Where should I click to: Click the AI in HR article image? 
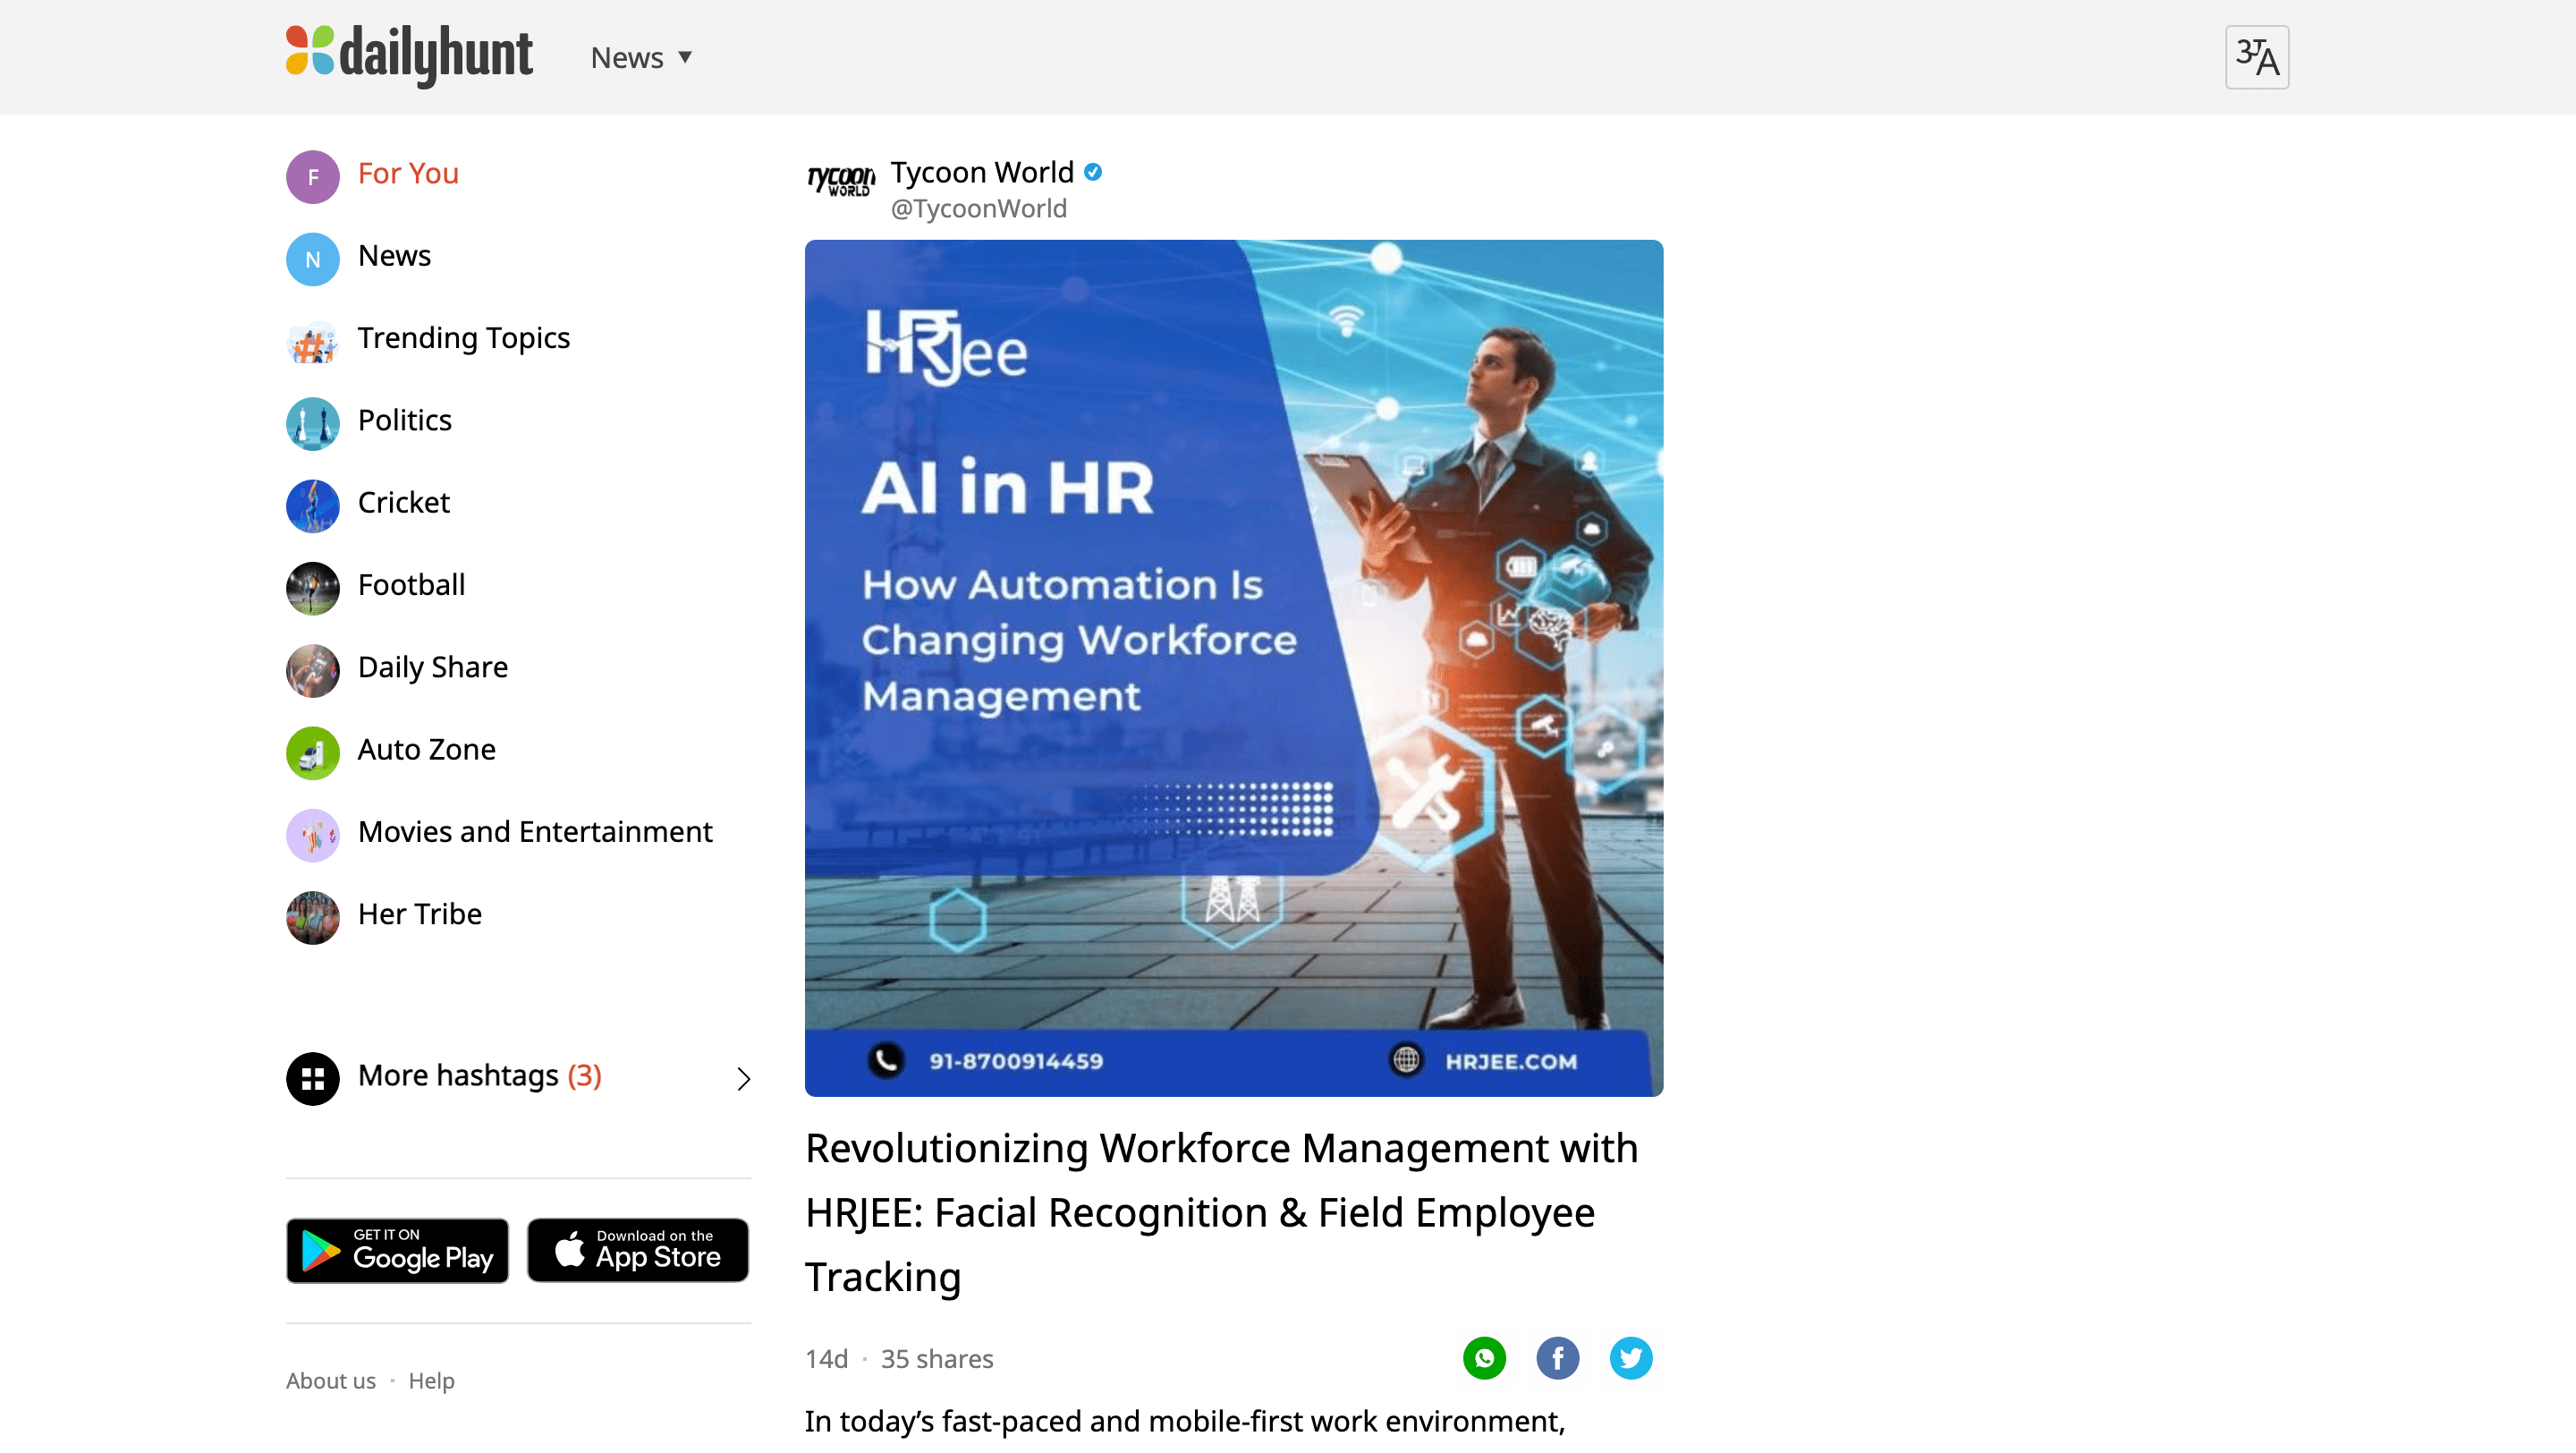point(1233,667)
